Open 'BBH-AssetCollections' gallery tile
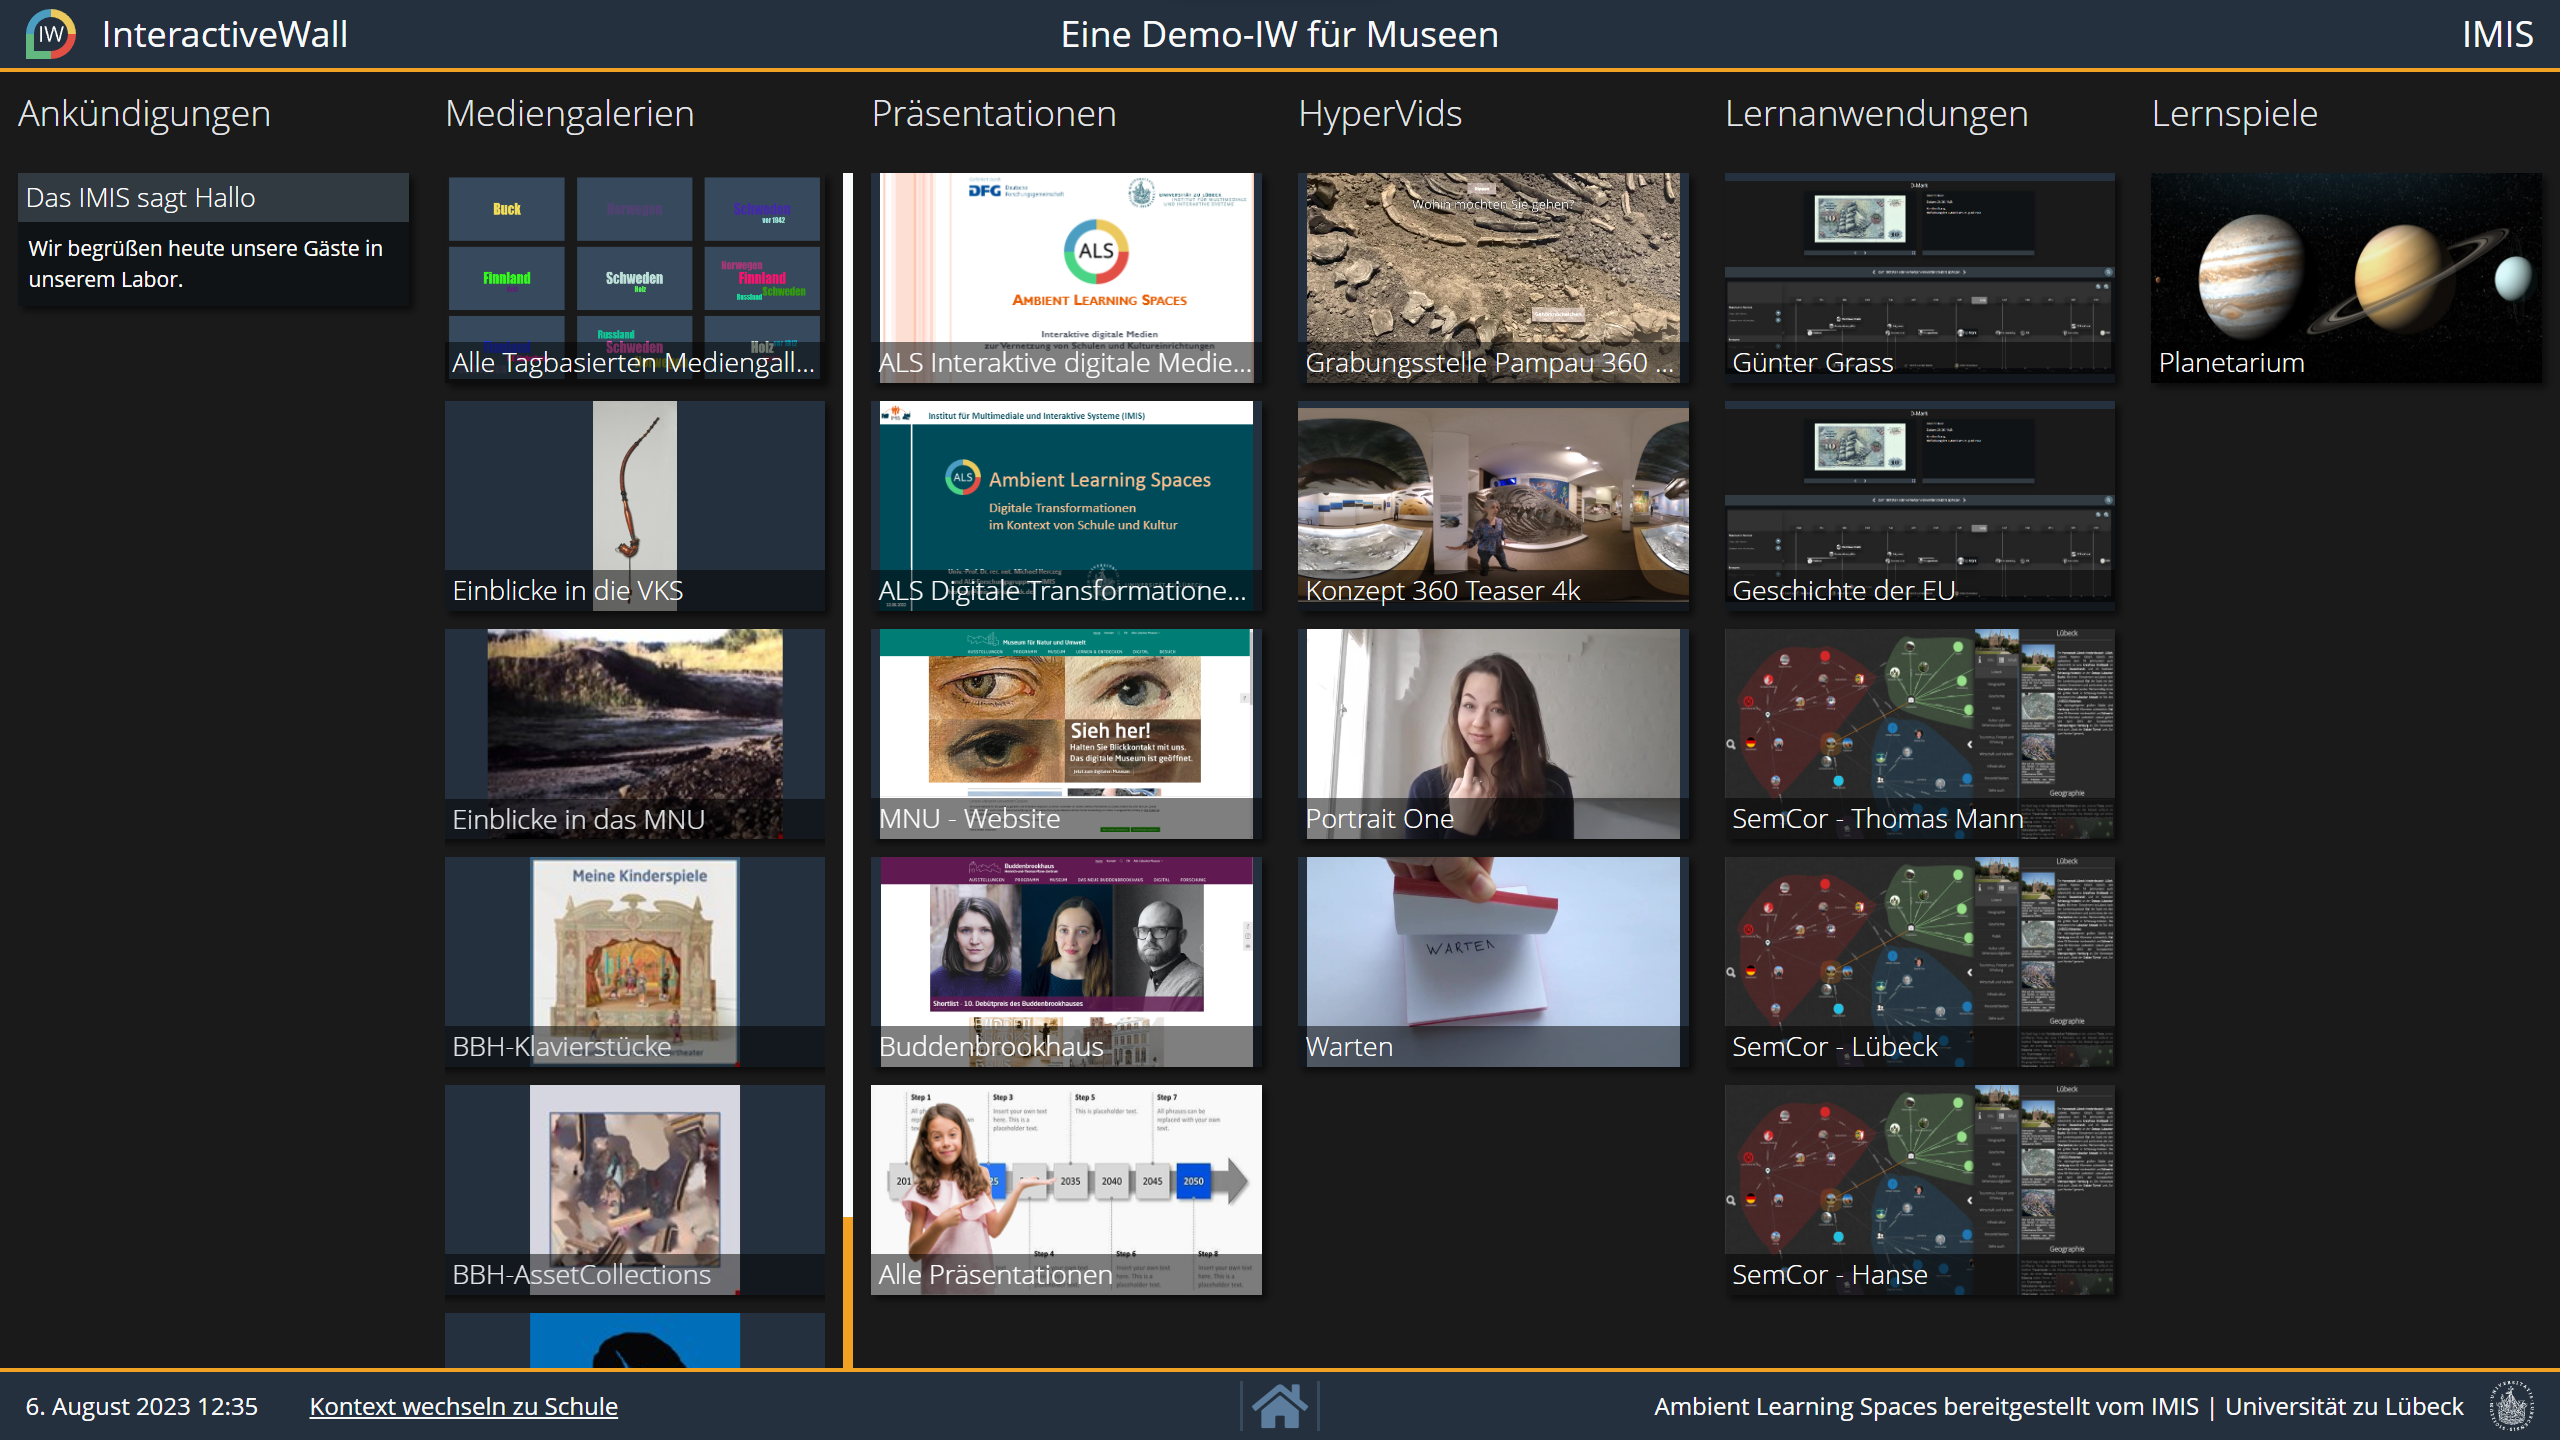 (635, 1190)
